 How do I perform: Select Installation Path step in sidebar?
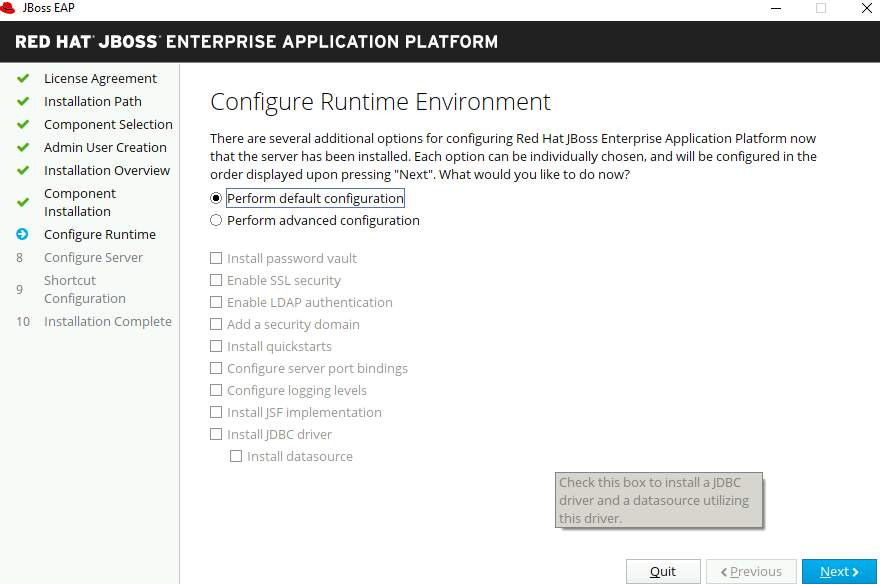[x=93, y=102]
